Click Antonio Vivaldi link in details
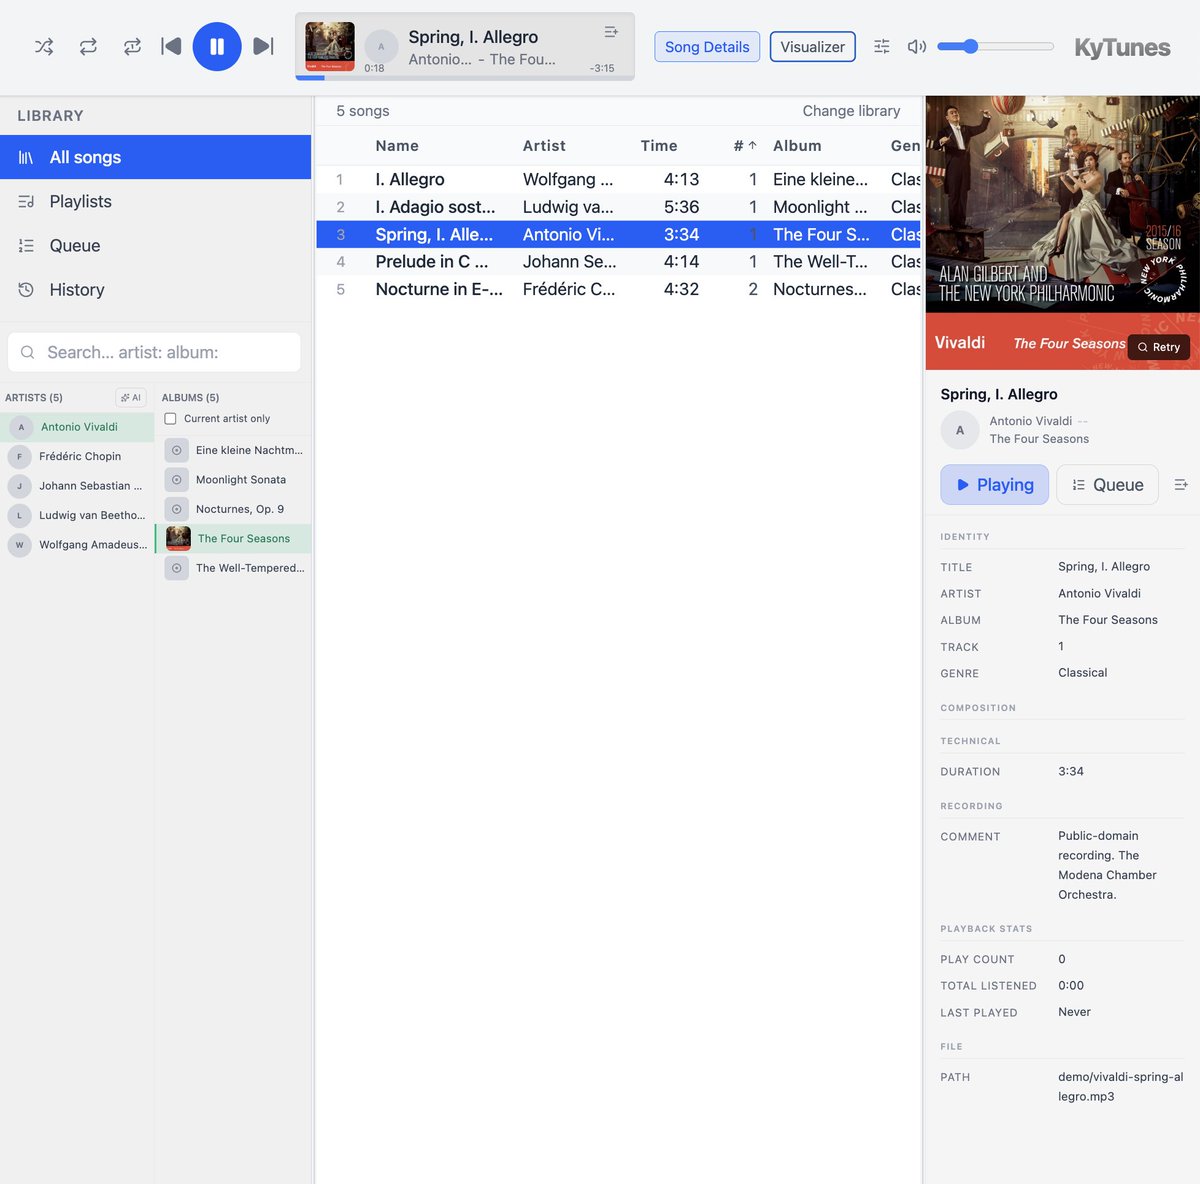 pyautogui.click(x=1030, y=421)
